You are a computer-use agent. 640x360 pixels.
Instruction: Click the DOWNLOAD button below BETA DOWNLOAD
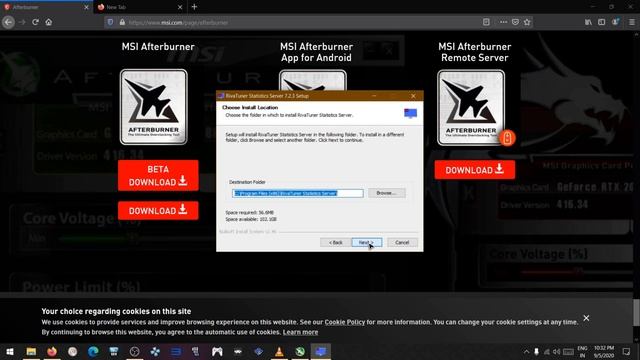tap(158, 211)
